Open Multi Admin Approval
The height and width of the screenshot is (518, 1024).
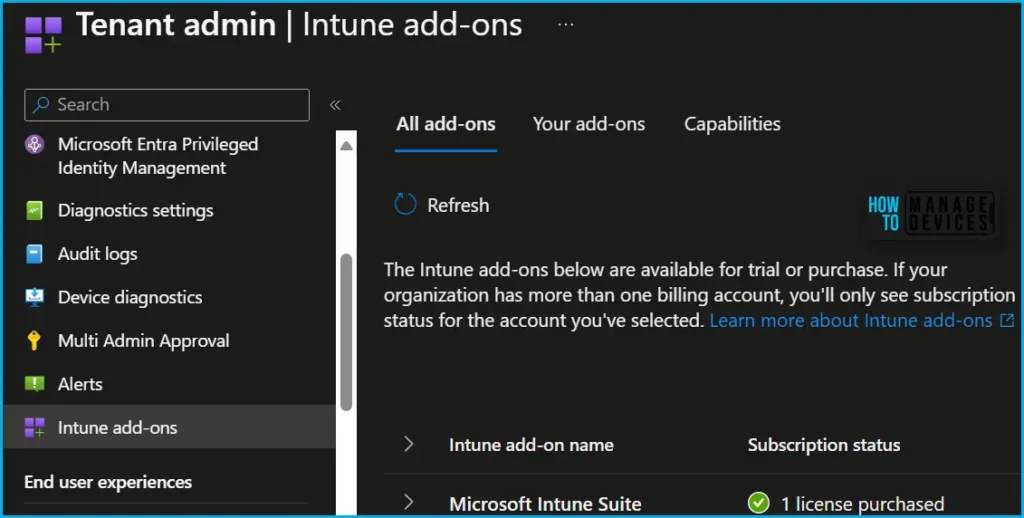pos(144,340)
